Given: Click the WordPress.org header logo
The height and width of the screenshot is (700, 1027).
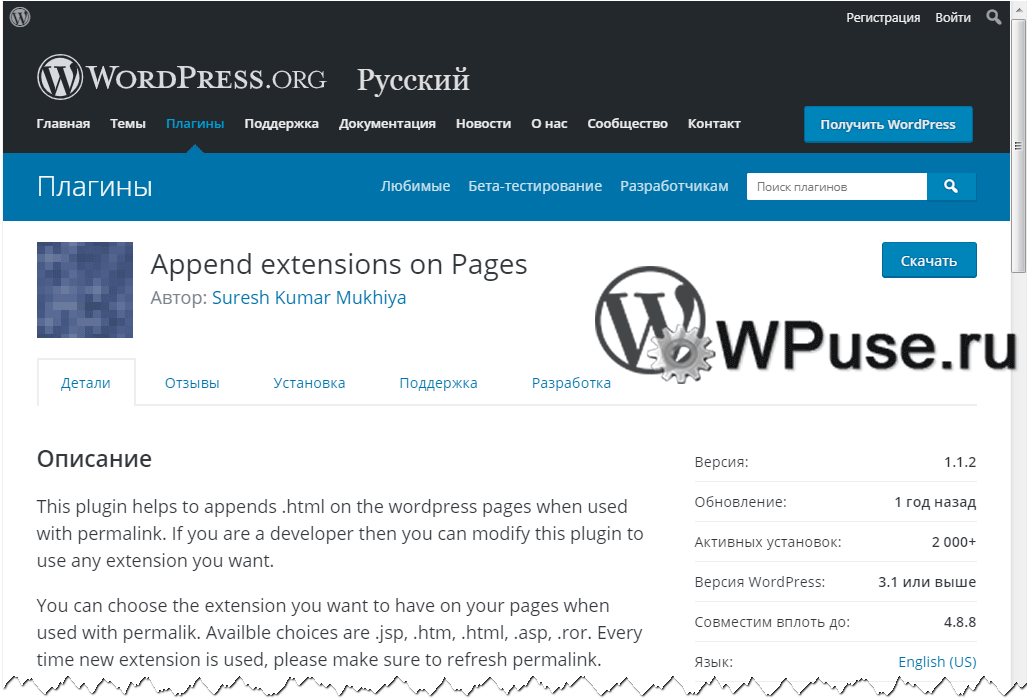Looking at the screenshot, I should coord(181,77).
